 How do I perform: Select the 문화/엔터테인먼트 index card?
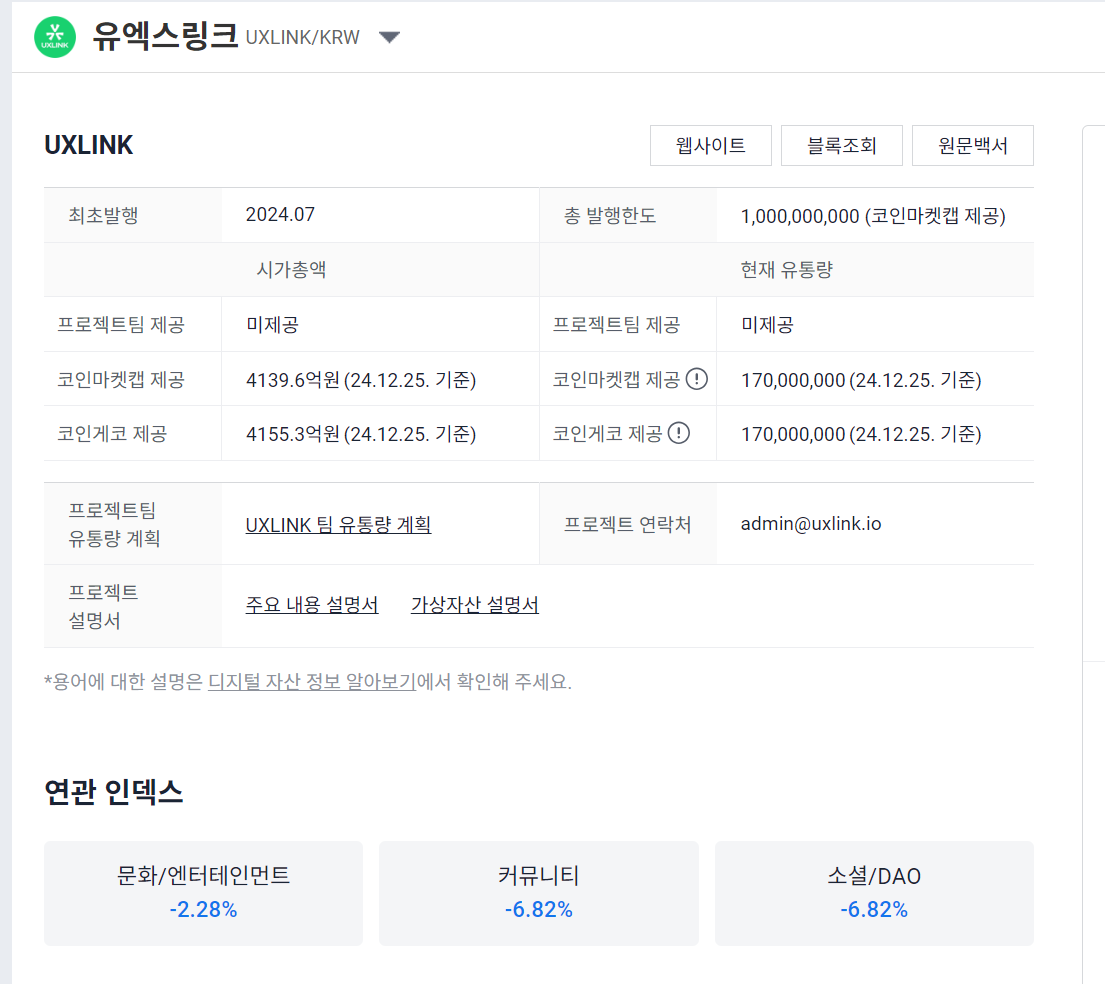tap(203, 893)
